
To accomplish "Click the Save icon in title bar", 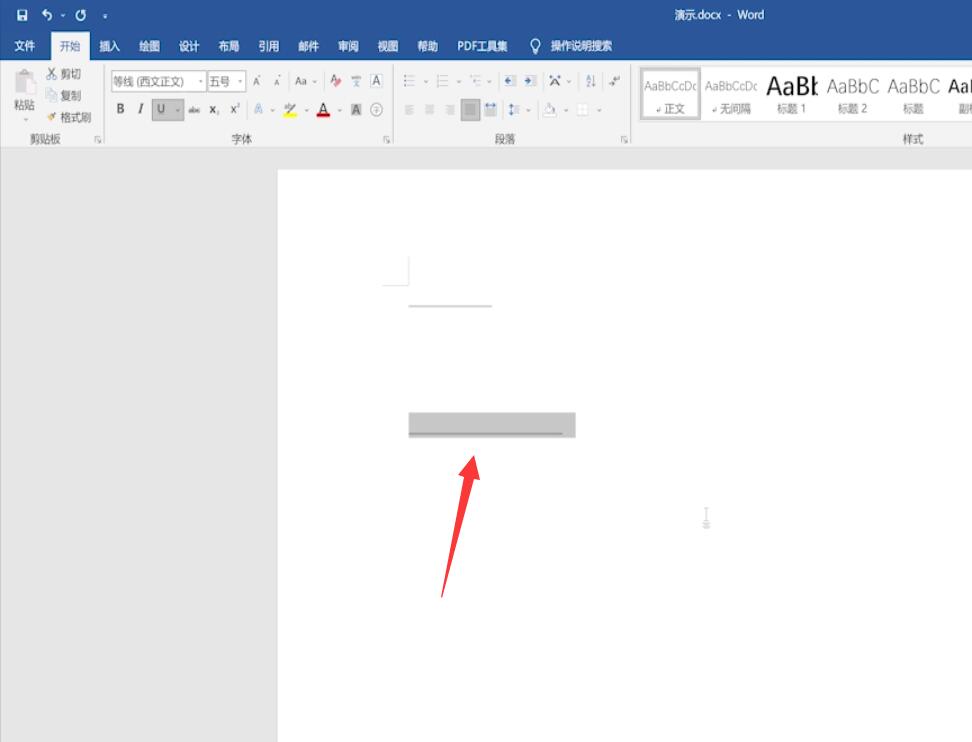I will [x=22, y=15].
